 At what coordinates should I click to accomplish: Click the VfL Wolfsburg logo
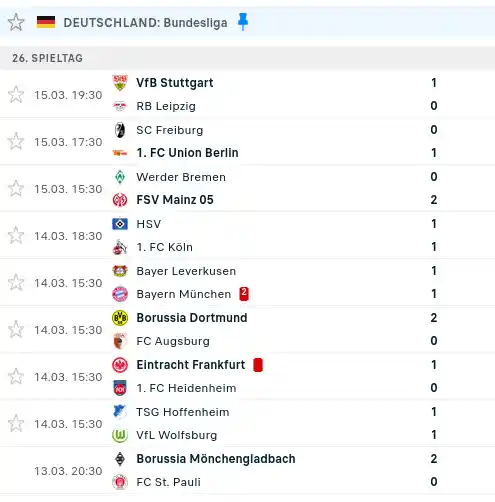[x=120, y=435]
